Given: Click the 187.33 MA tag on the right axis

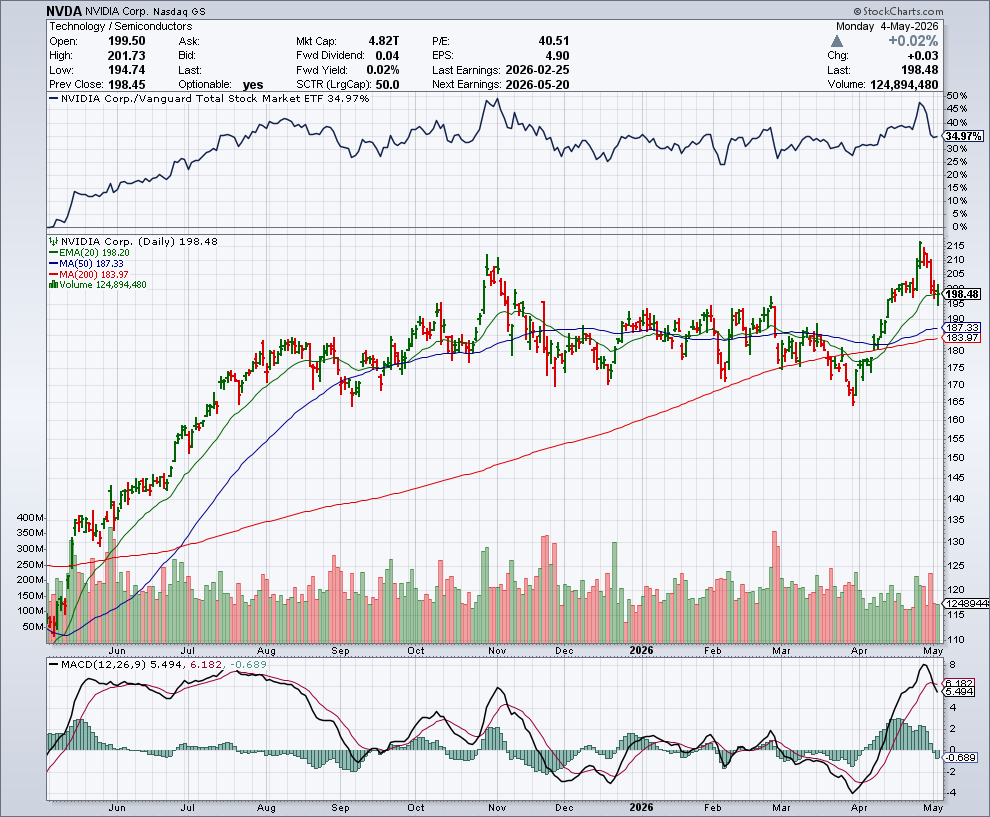Looking at the screenshot, I should [x=963, y=328].
